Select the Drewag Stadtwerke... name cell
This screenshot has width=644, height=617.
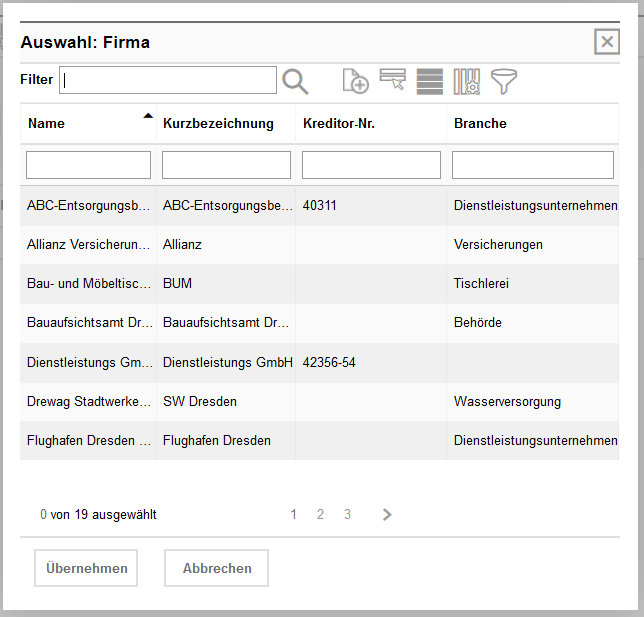(x=88, y=401)
